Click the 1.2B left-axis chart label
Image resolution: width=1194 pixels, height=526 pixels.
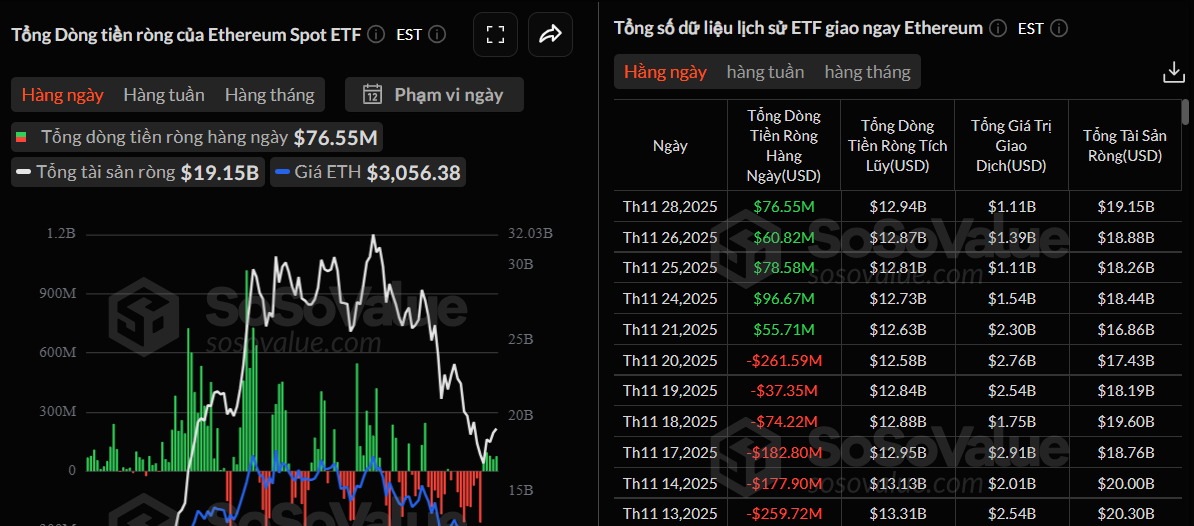pos(60,234)
